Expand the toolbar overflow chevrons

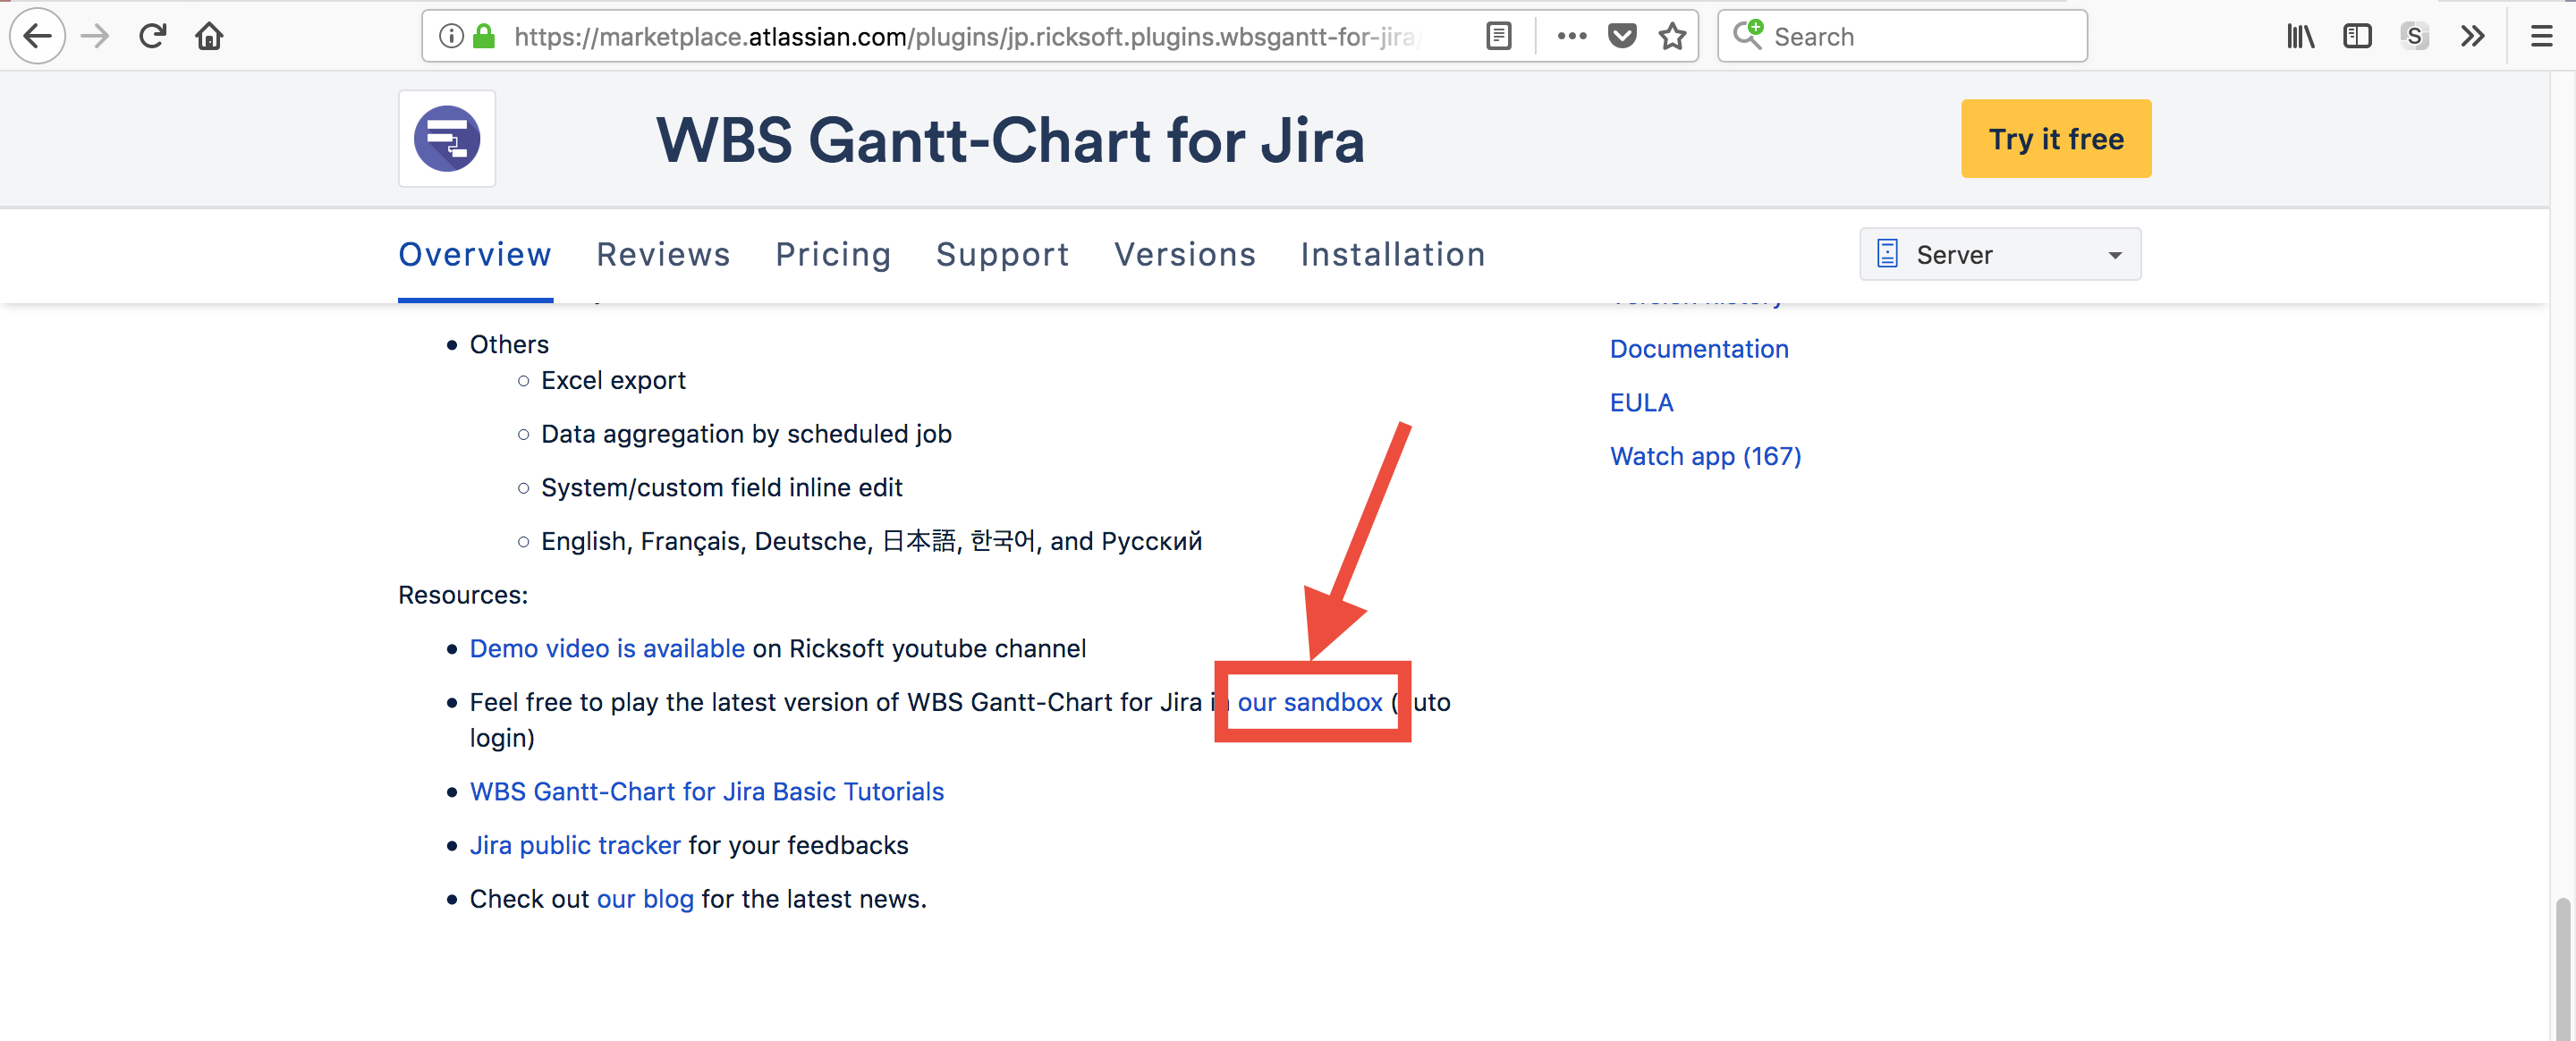2472,37
